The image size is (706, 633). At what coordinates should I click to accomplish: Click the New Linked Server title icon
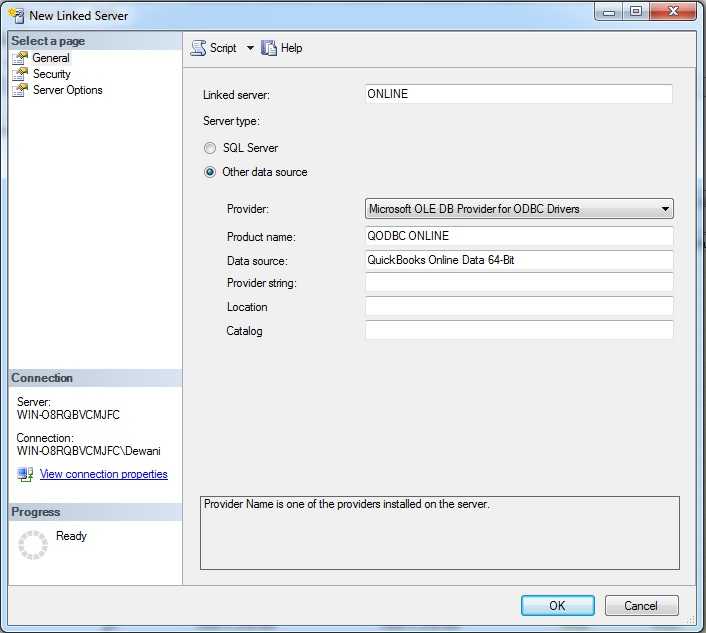[16, 15]
